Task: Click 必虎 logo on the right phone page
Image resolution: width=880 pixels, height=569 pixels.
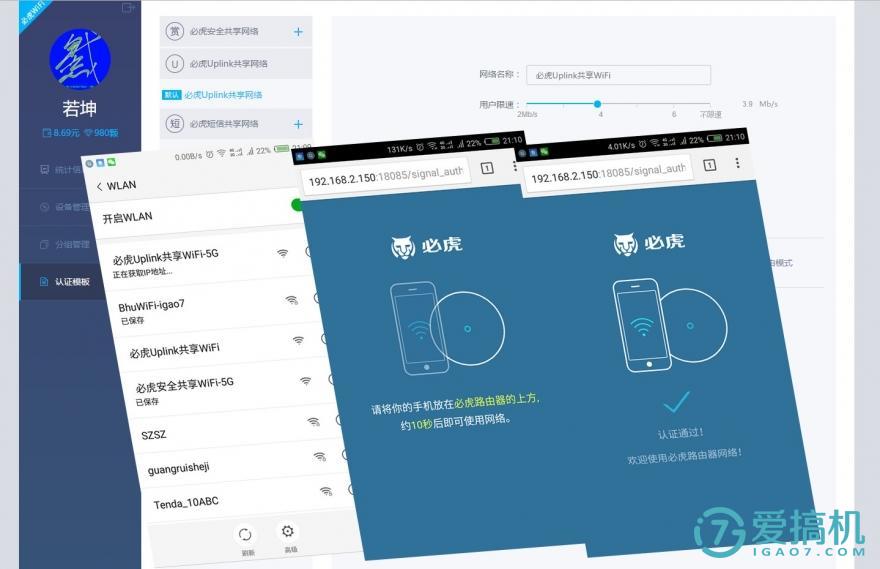Action: (x=649, y=244)
